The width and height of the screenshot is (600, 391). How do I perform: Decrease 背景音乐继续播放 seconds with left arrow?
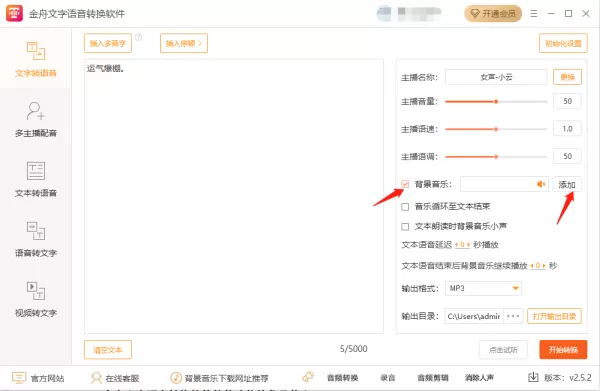[532, 266]
